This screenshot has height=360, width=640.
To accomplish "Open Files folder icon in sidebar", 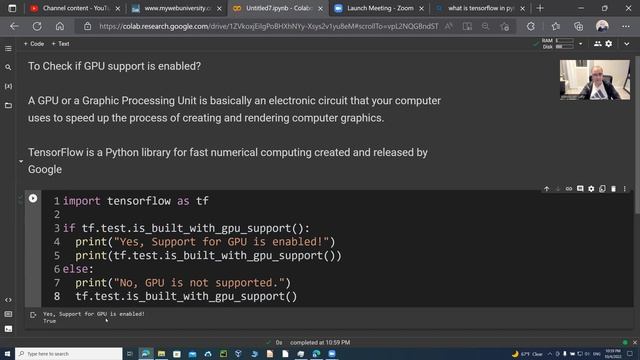I will [x=8, y=105].
